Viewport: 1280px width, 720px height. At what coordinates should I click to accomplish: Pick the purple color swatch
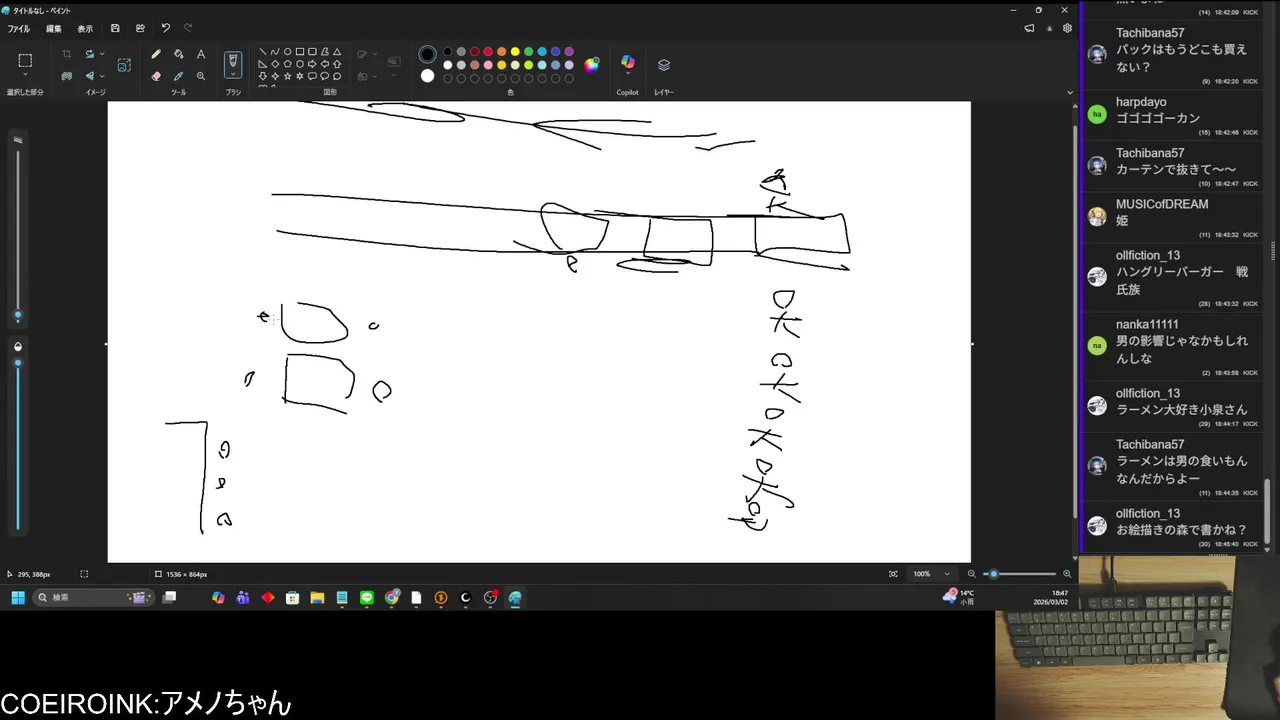569,52
